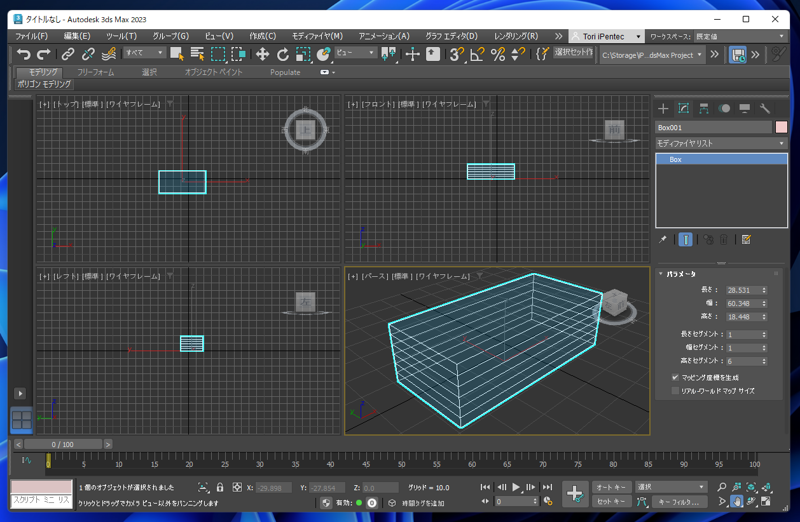Expand the project path C:\Storage dropdown
Viewport: 800px width, 522px height.
point(652,55)
